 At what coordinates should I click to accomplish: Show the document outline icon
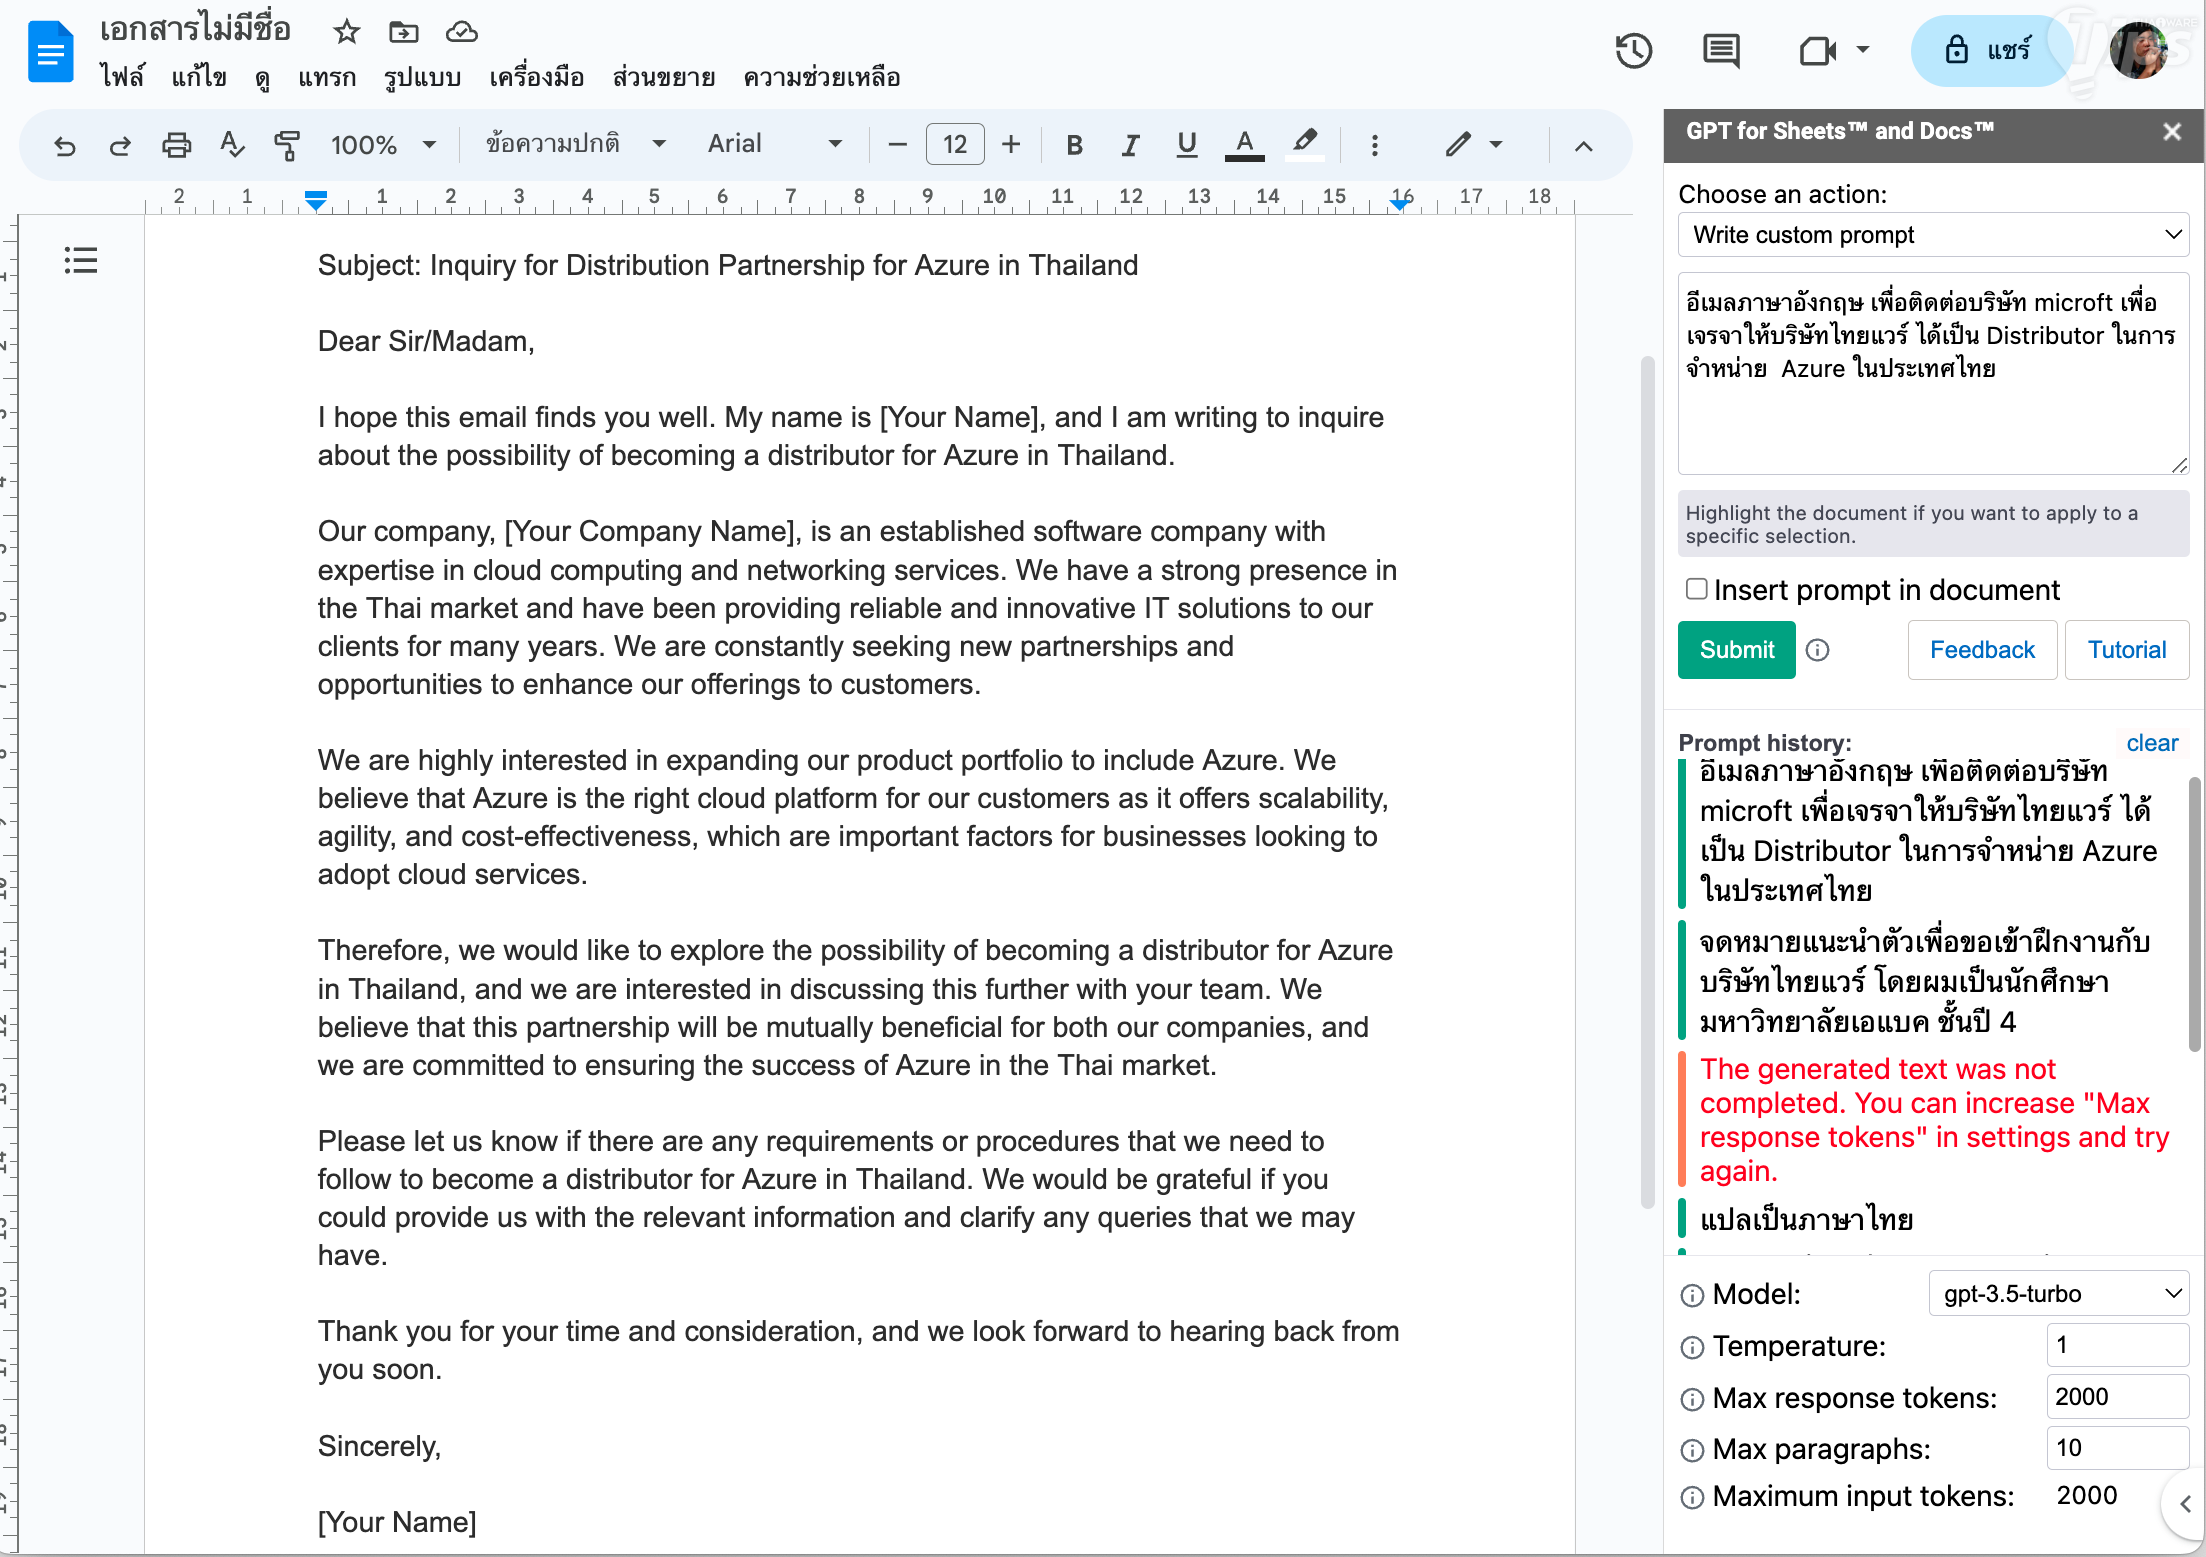pyautogui.click(x=81, y=261)
